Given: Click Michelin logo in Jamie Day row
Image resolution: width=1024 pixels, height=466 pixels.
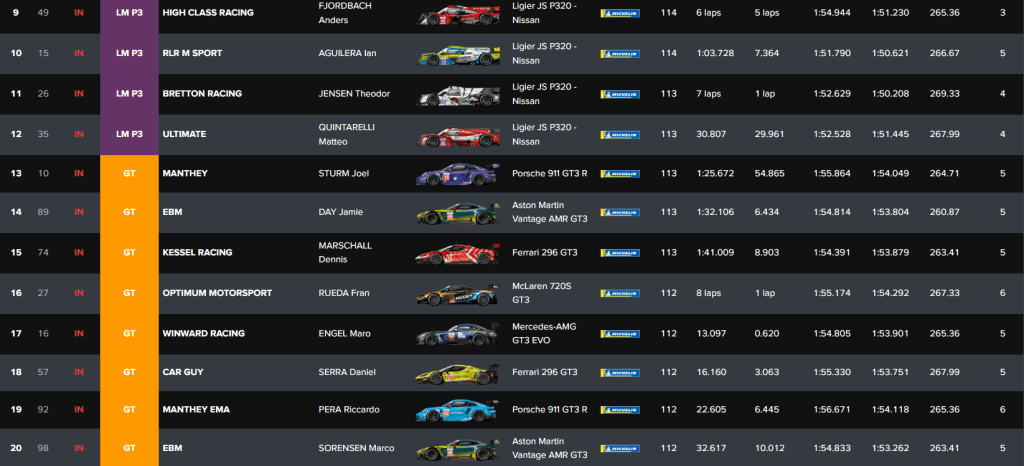Looking at the screenshot, I should pos(620,212).
